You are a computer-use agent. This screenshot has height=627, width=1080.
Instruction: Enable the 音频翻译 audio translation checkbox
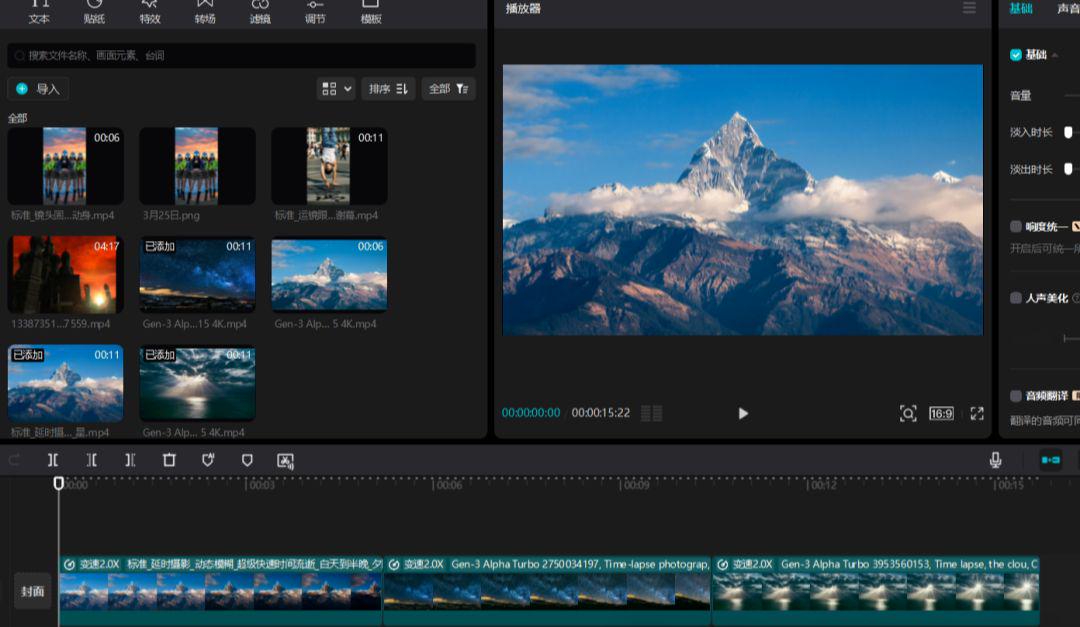[x=1015, y=395]
